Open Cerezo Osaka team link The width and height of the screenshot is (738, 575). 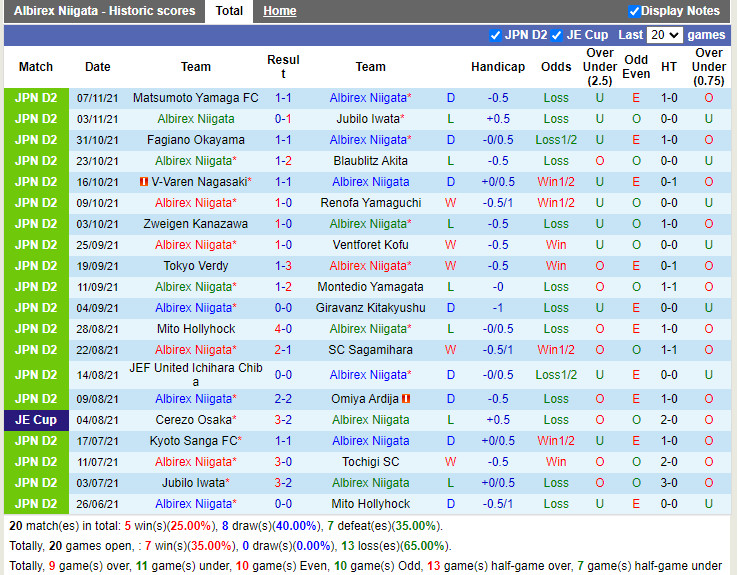[x=196, y=420]
